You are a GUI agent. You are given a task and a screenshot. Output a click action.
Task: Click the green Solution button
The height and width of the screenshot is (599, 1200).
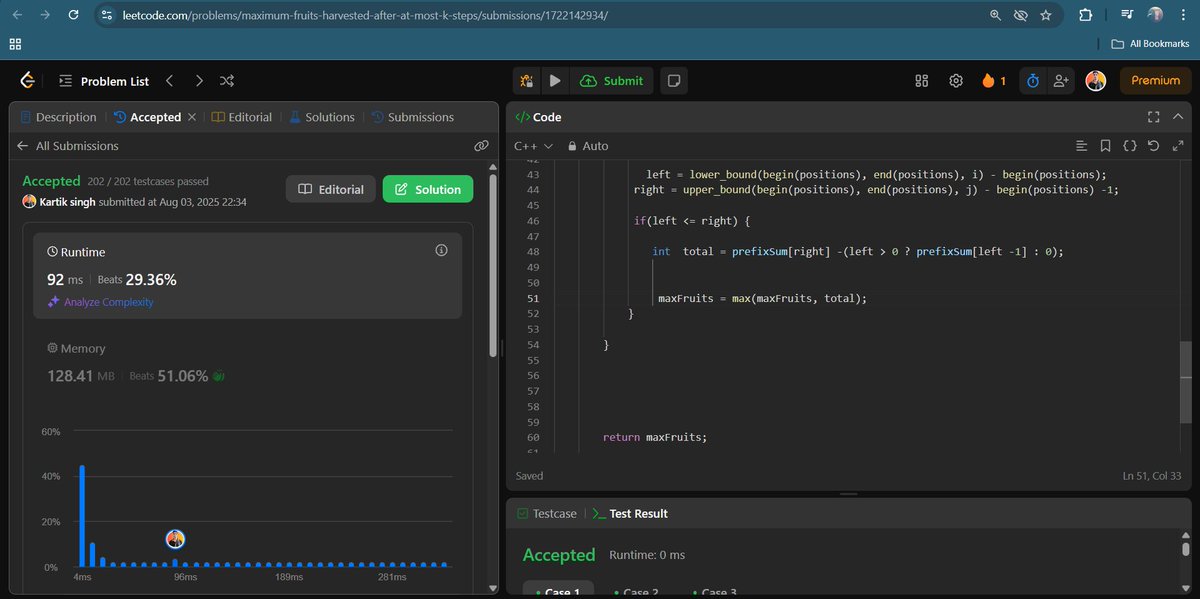428,189
